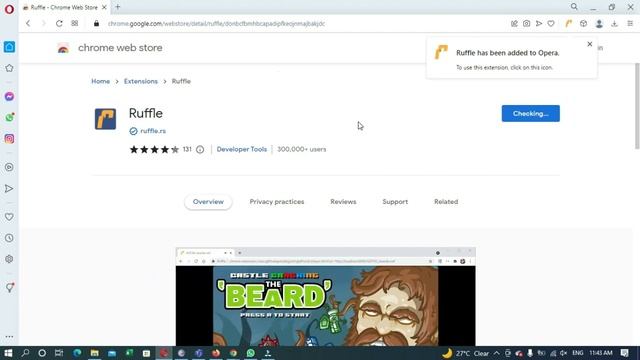
Task: Click the page vertical scrollbar
Action: [637, 106]
